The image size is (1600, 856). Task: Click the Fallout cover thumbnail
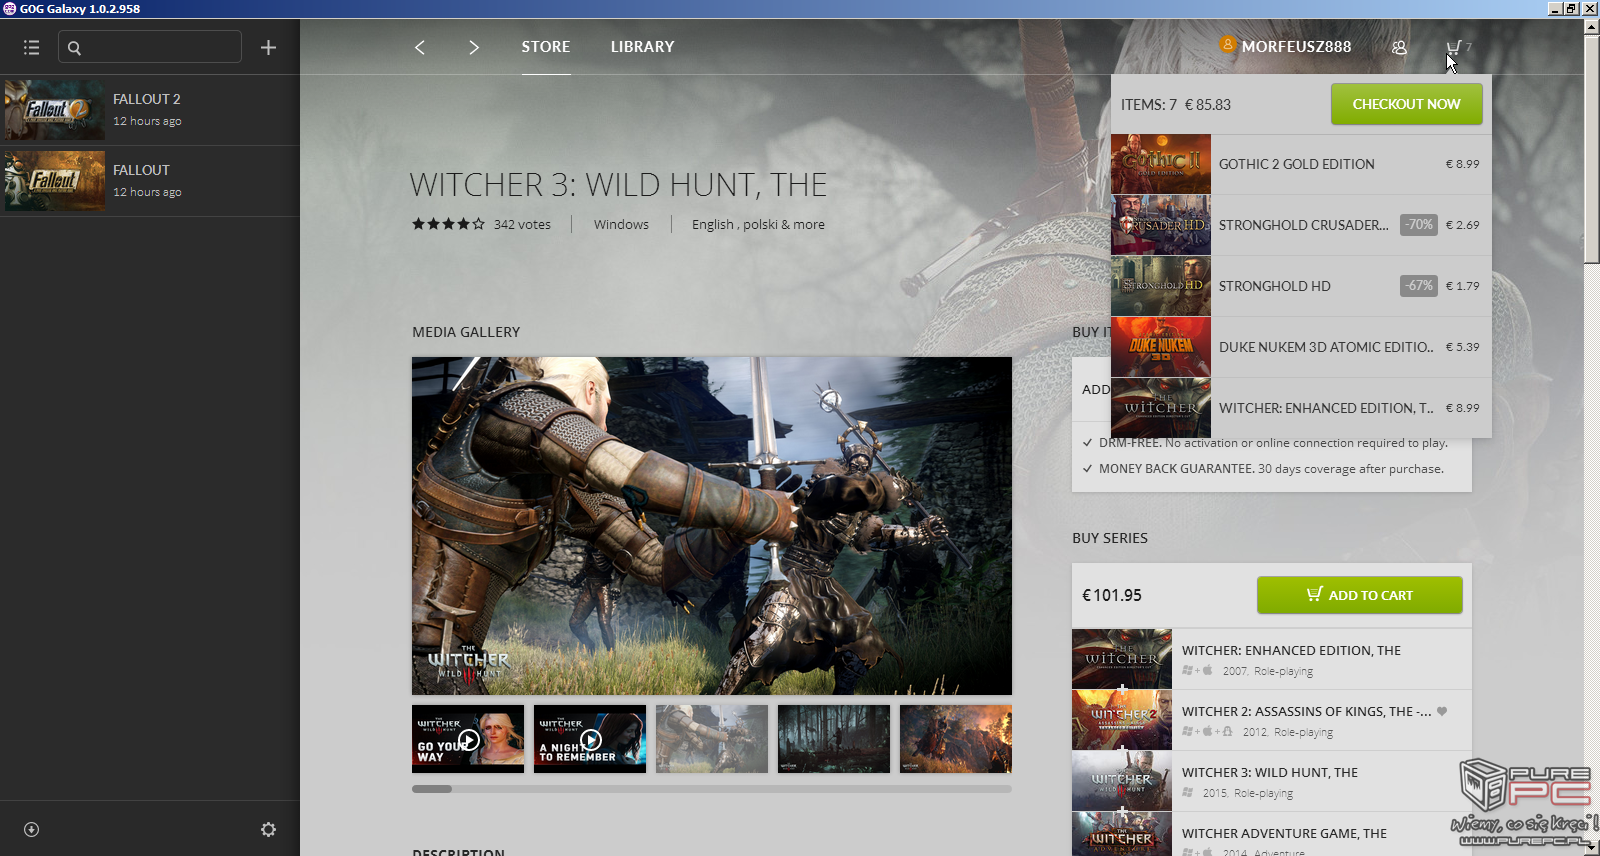coord(55,181)
